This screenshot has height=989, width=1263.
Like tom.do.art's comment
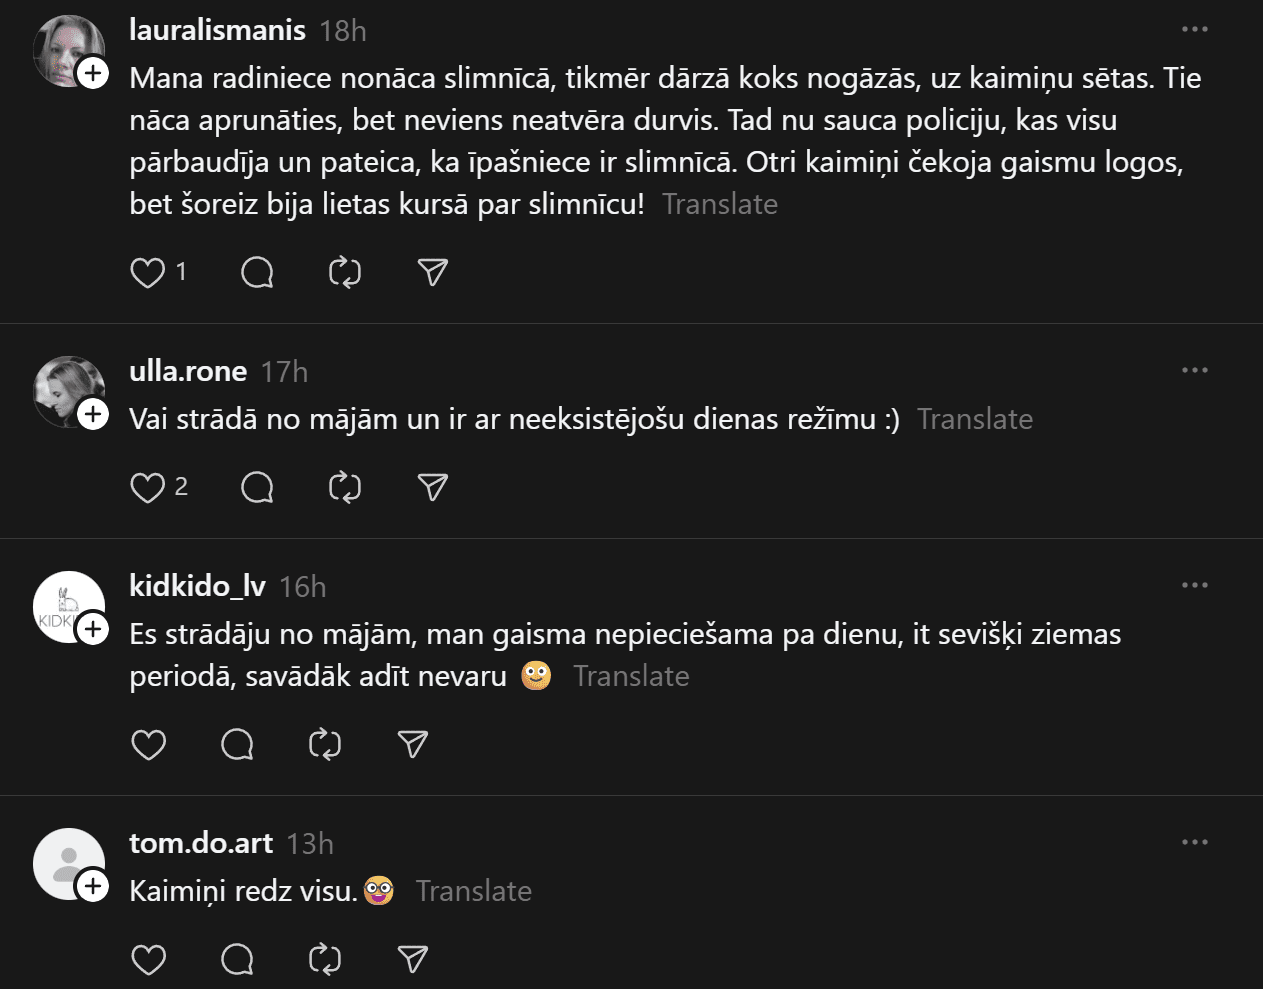[x=148, y=960]
